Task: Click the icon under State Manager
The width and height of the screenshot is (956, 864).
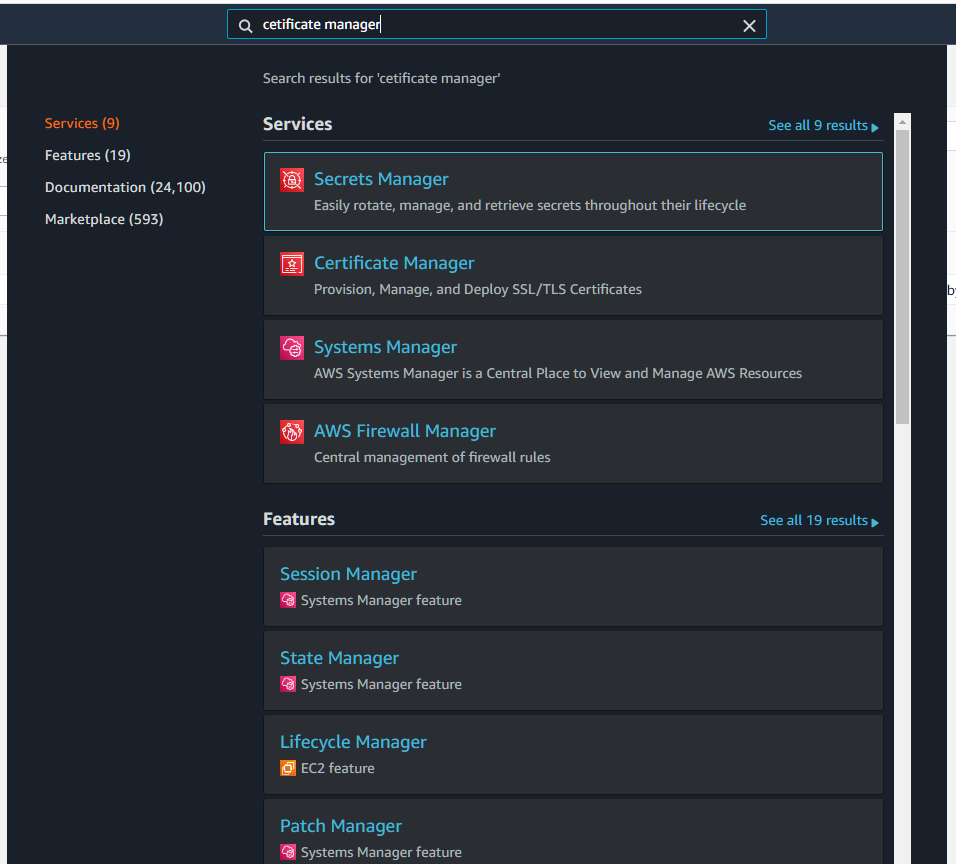Action: (288, 684)
